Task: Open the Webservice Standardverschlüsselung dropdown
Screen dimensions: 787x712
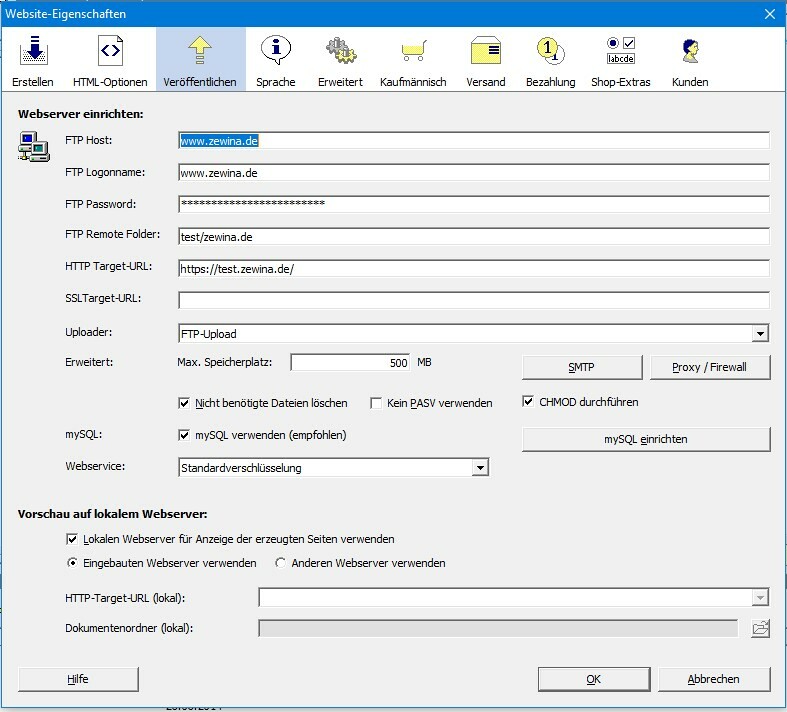Action: 480,468
